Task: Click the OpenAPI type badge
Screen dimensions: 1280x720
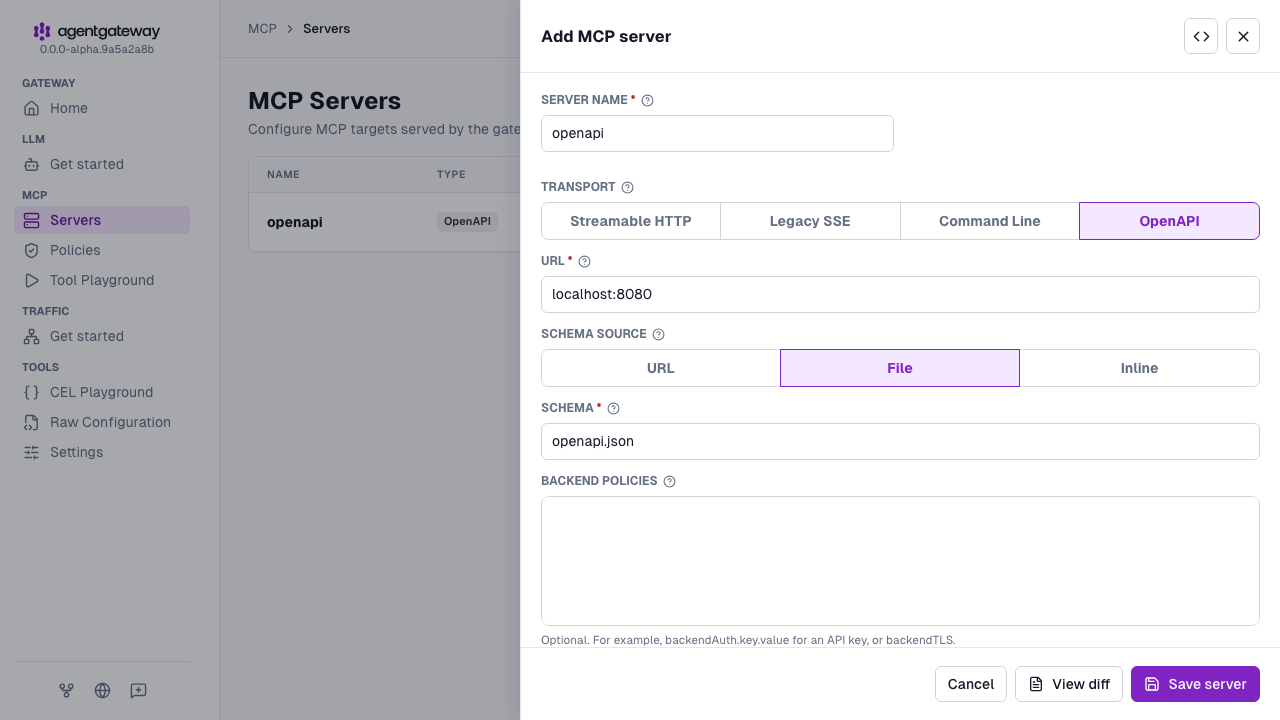Action: (467, 222)
